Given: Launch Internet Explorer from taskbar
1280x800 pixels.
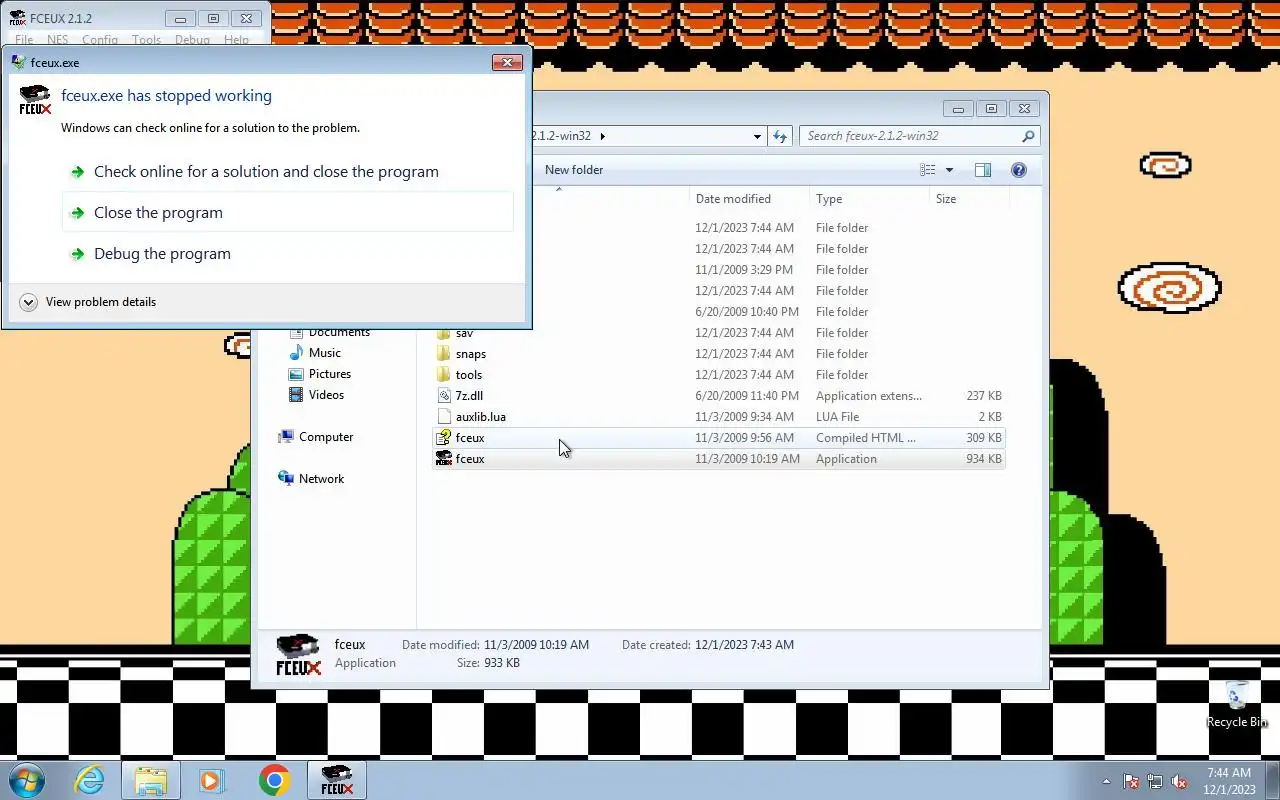Looking at the screenshot, I should pos(89,780).
